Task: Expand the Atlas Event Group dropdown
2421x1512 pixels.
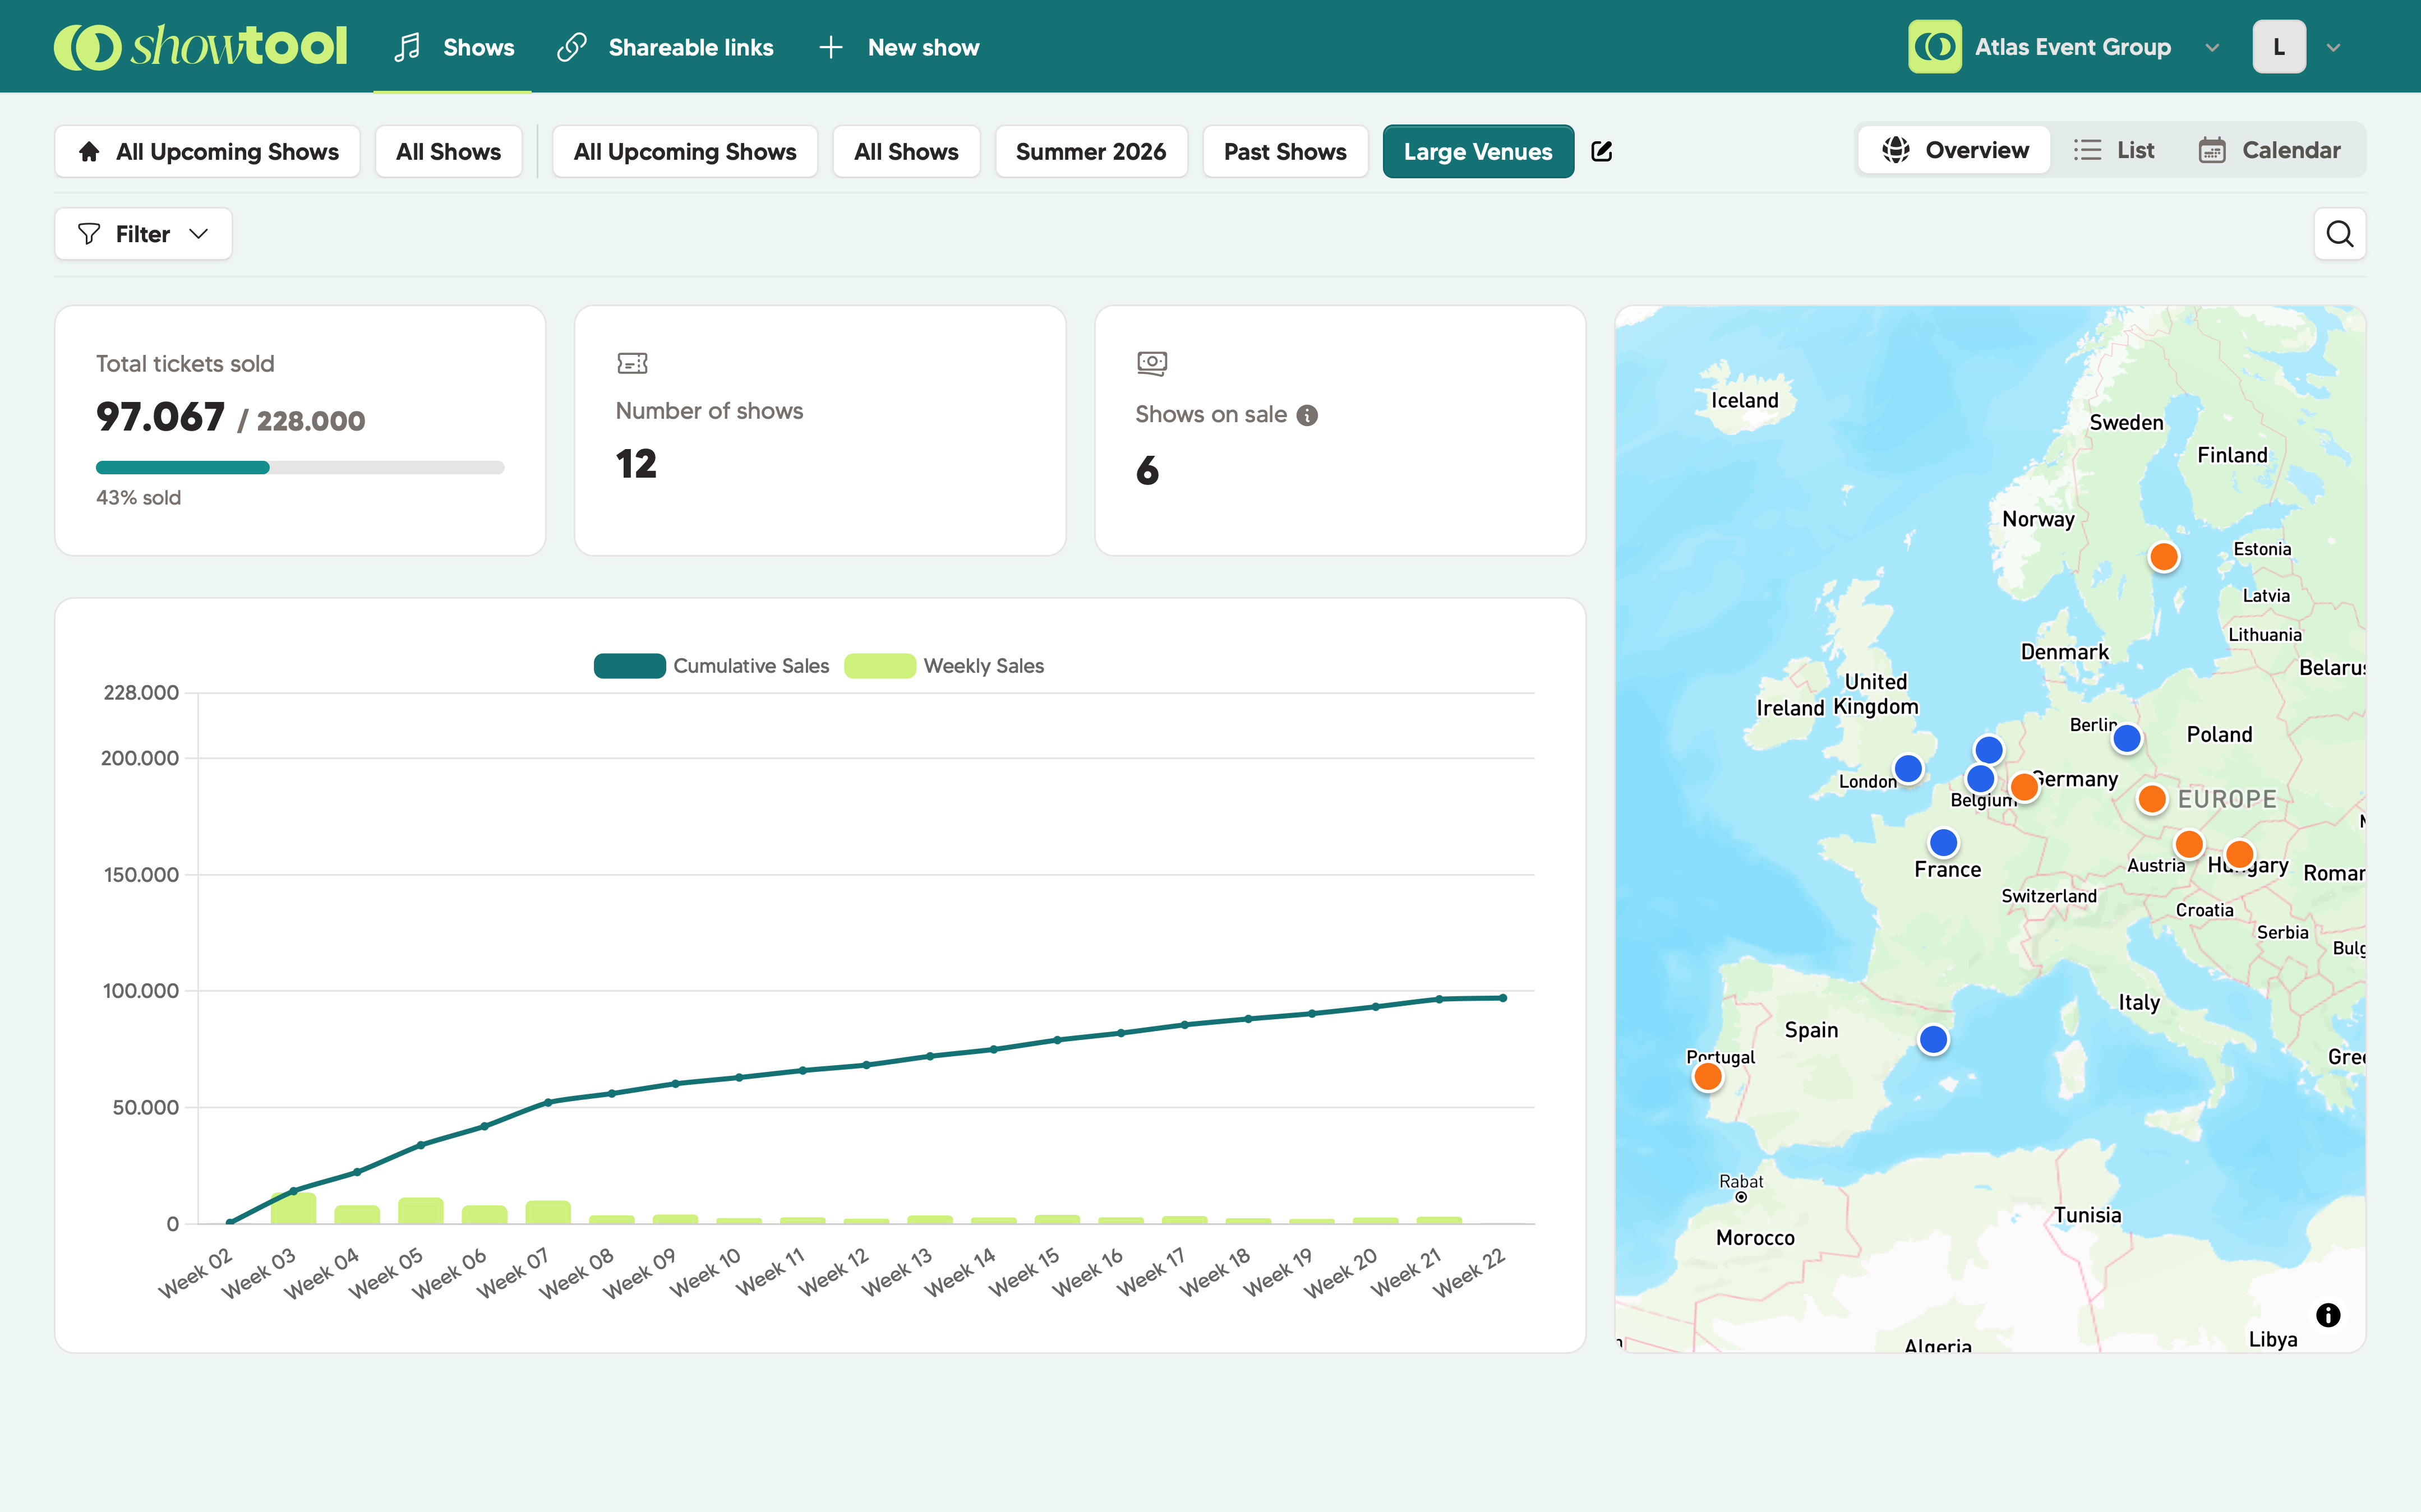Action: 2212,47
